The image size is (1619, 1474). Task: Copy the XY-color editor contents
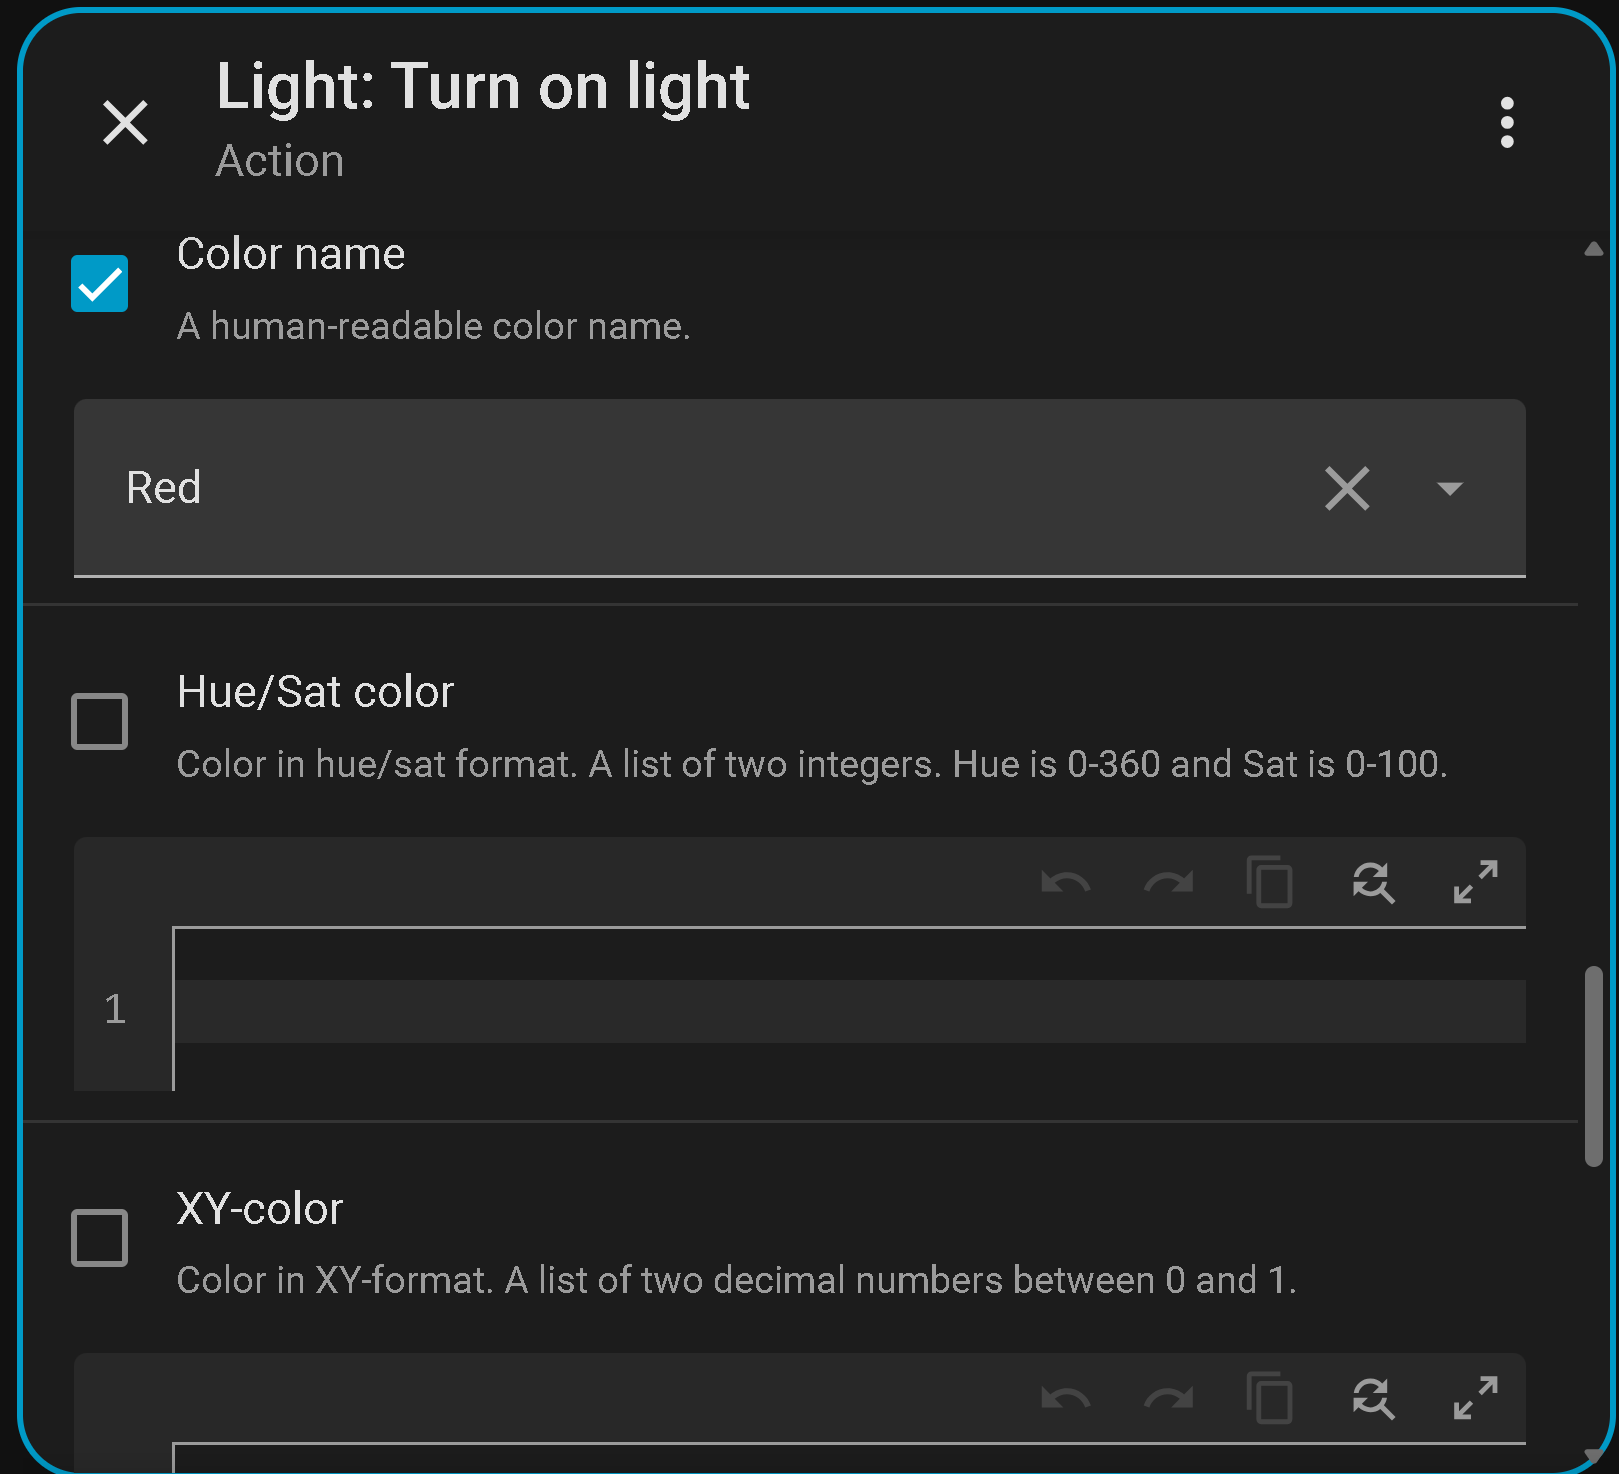click(x=1270, y=1399)
